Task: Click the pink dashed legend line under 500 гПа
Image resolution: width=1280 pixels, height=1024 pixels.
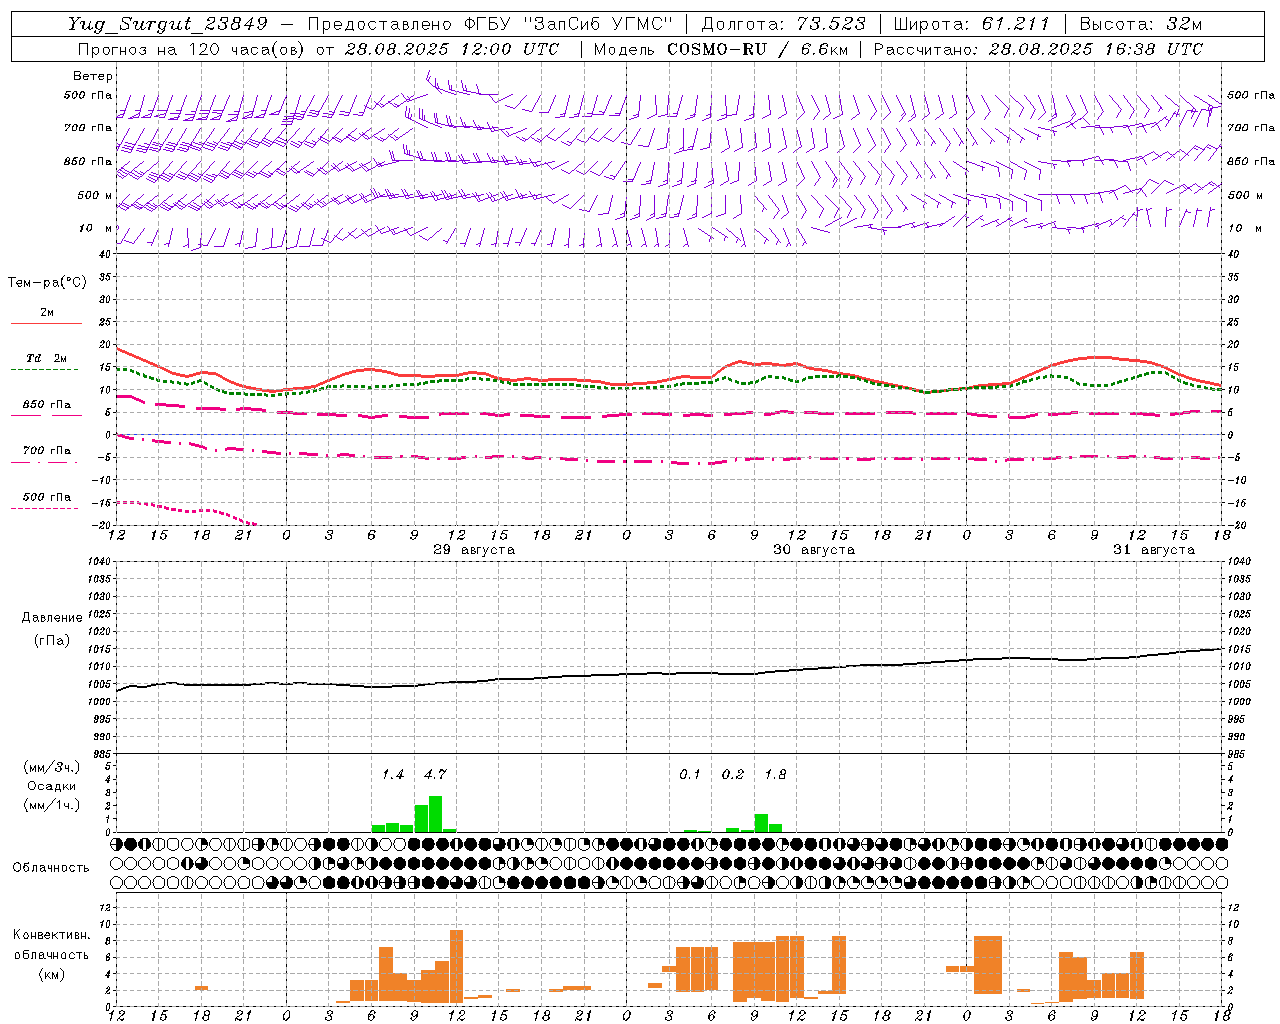Action: (x=45, y=509)
